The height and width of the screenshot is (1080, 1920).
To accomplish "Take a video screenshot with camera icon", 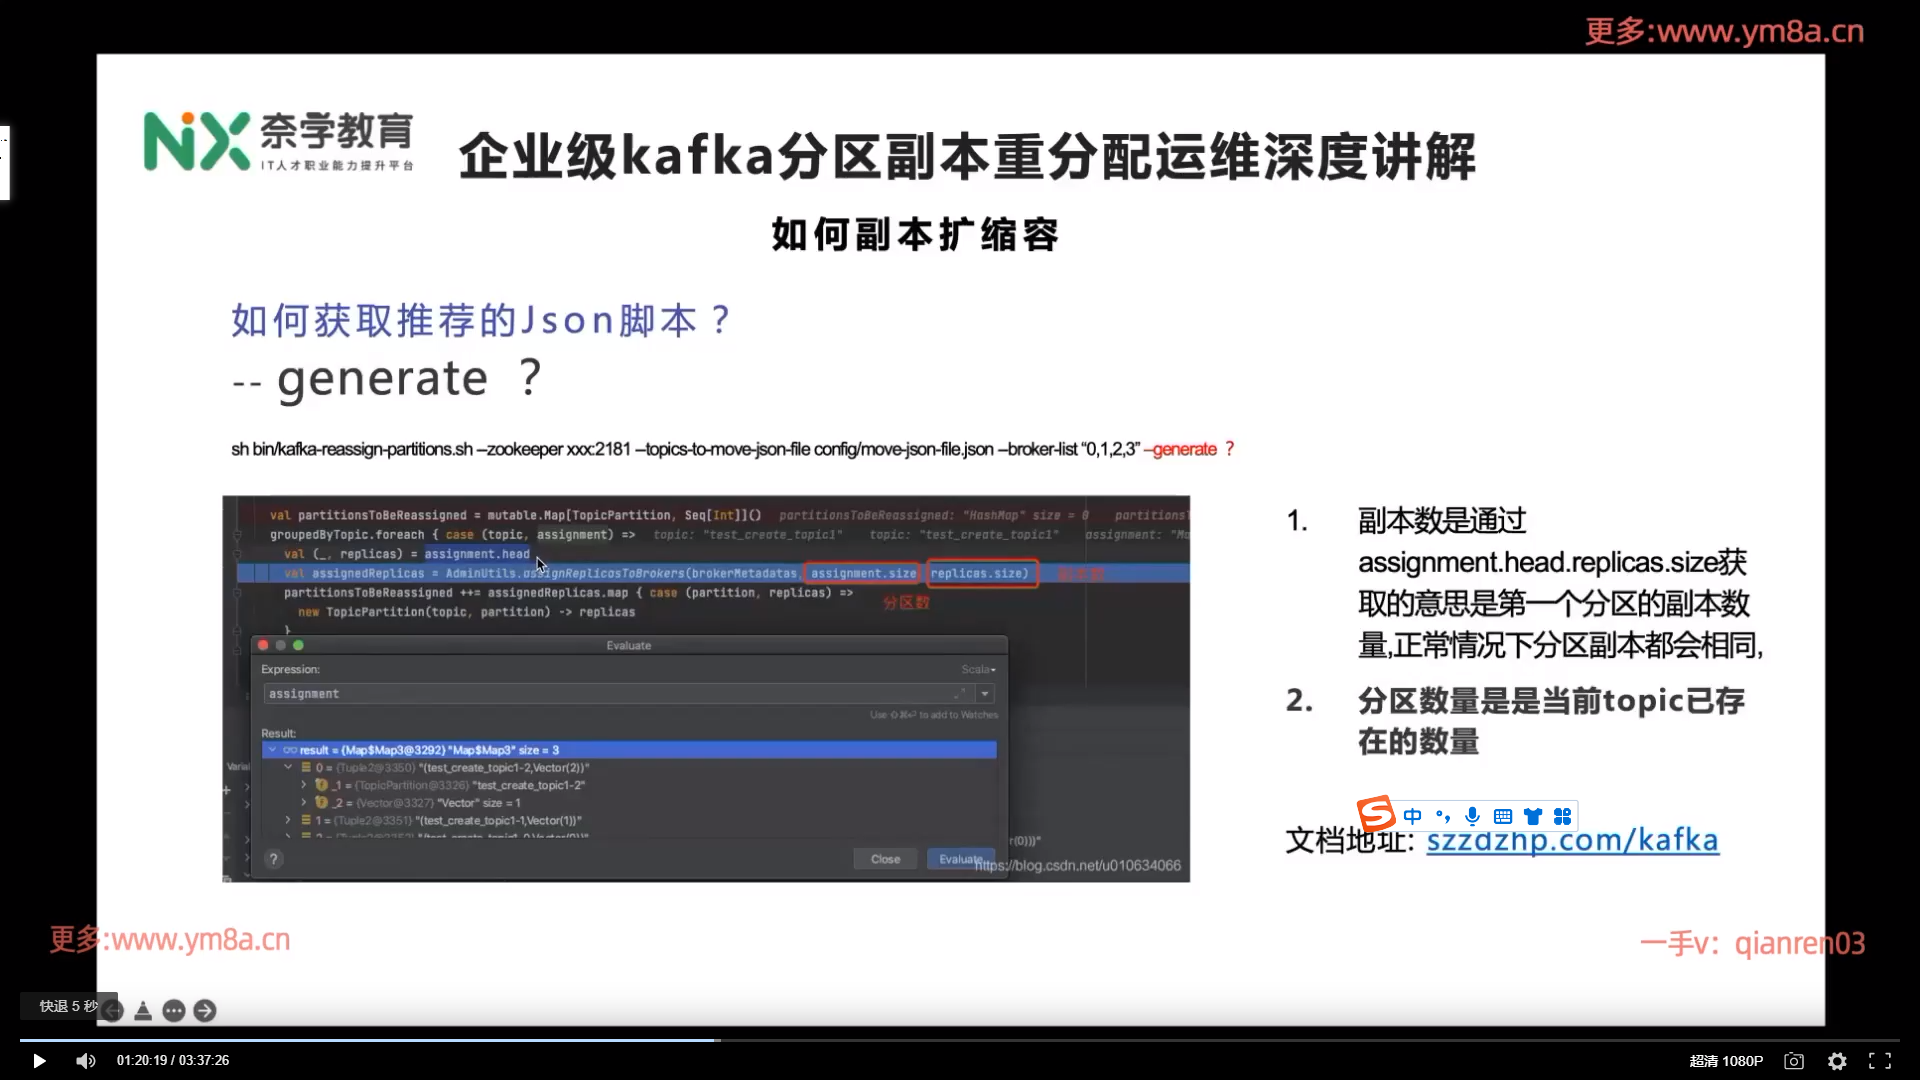I will coord(1794,1061).
